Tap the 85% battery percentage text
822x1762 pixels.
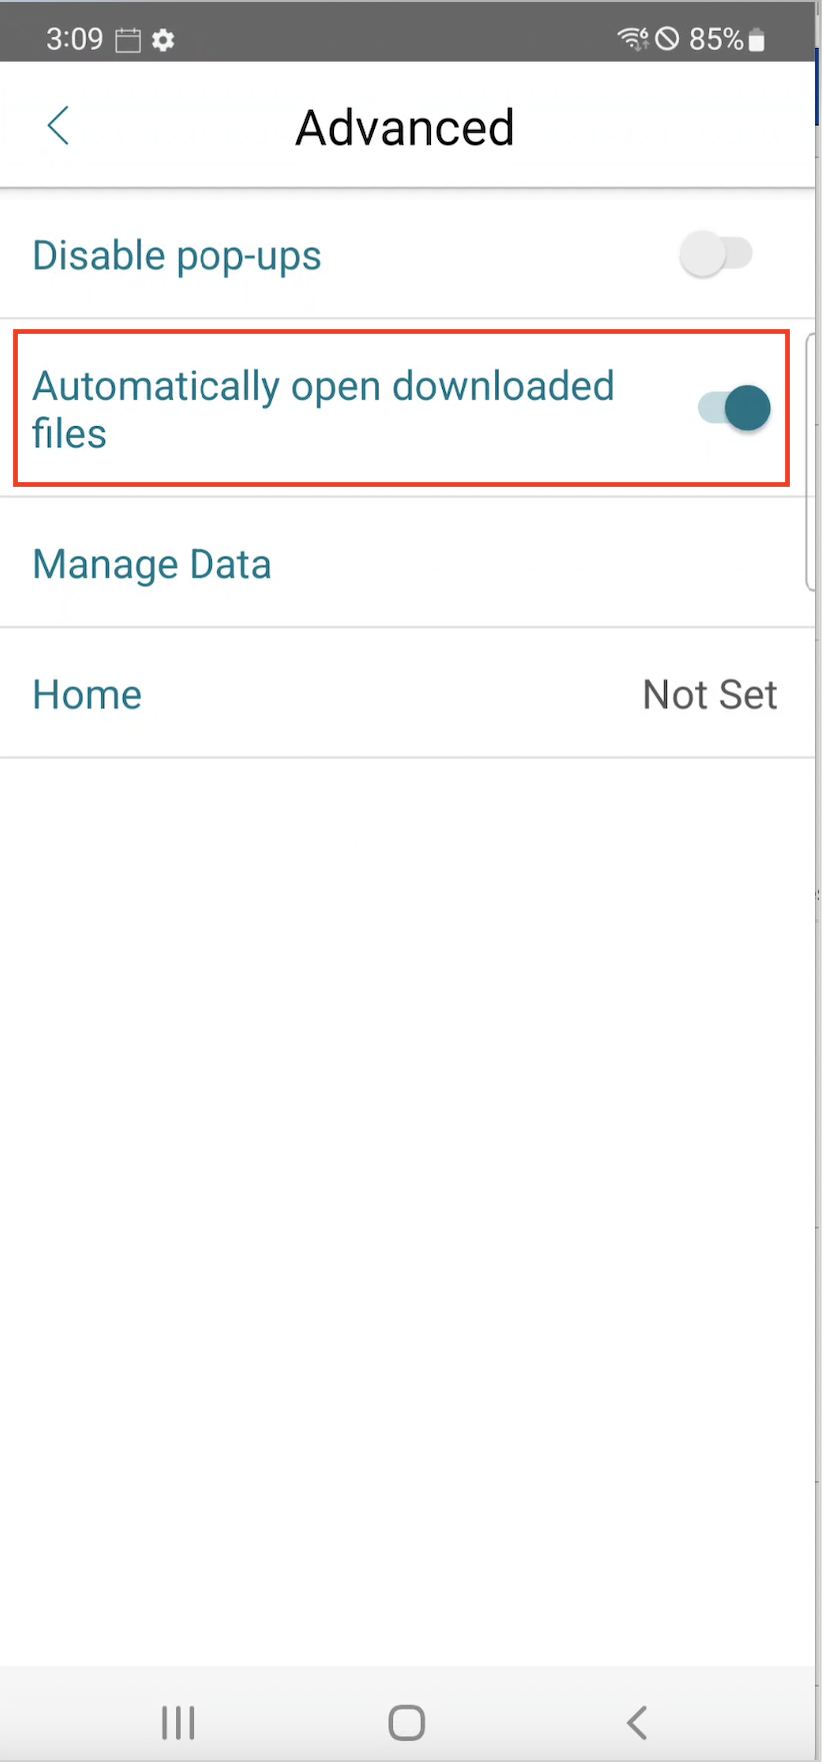(x=715, y=39)
